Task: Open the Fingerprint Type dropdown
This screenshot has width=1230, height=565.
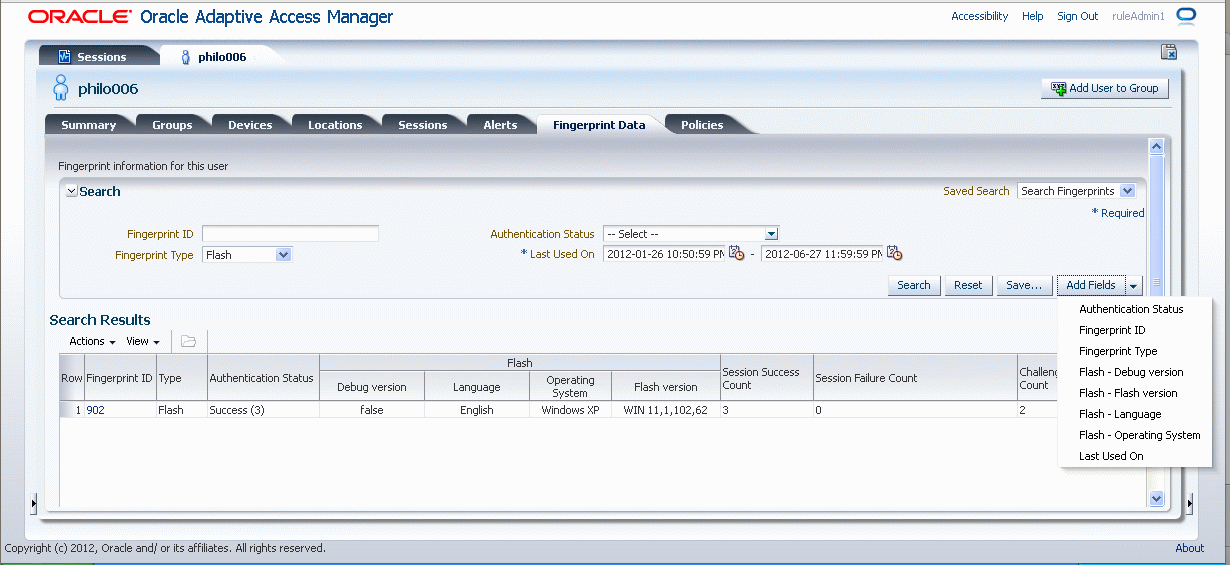Action: (283, 255)
